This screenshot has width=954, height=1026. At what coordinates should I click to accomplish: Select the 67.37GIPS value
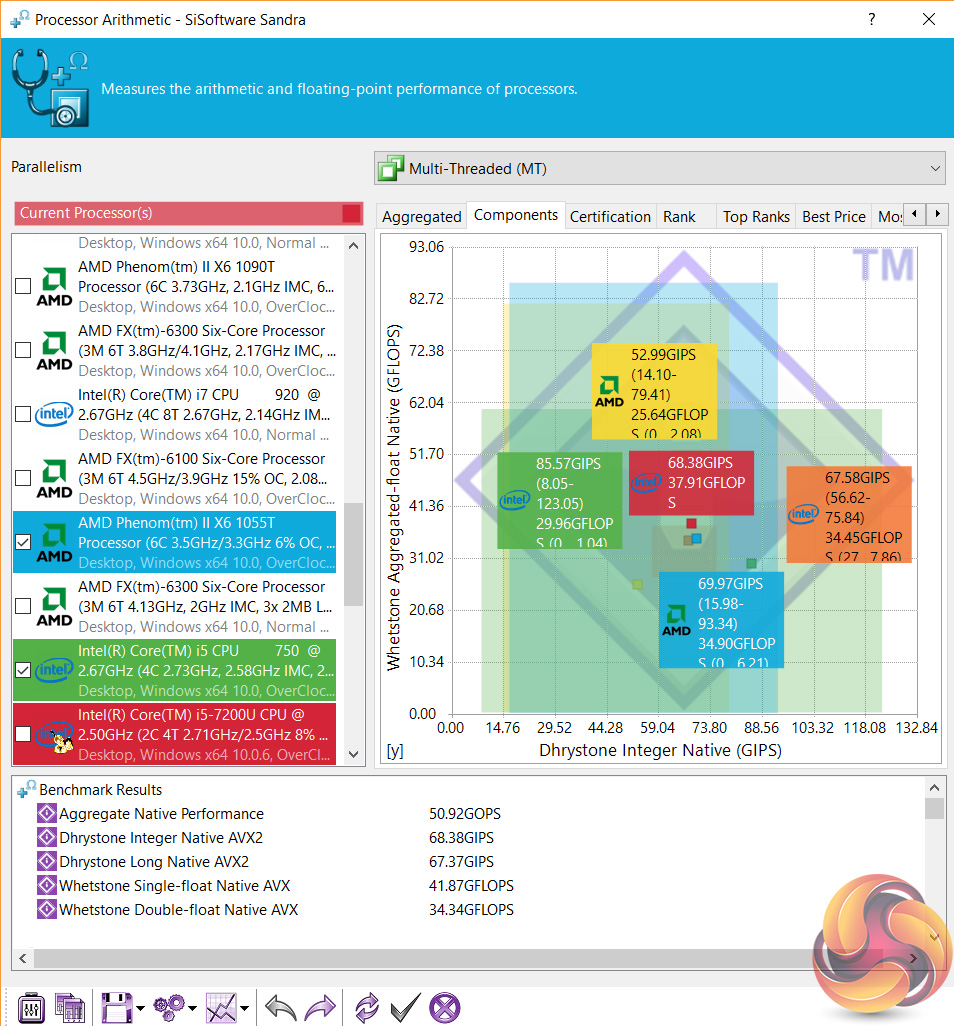pos(461,862)
